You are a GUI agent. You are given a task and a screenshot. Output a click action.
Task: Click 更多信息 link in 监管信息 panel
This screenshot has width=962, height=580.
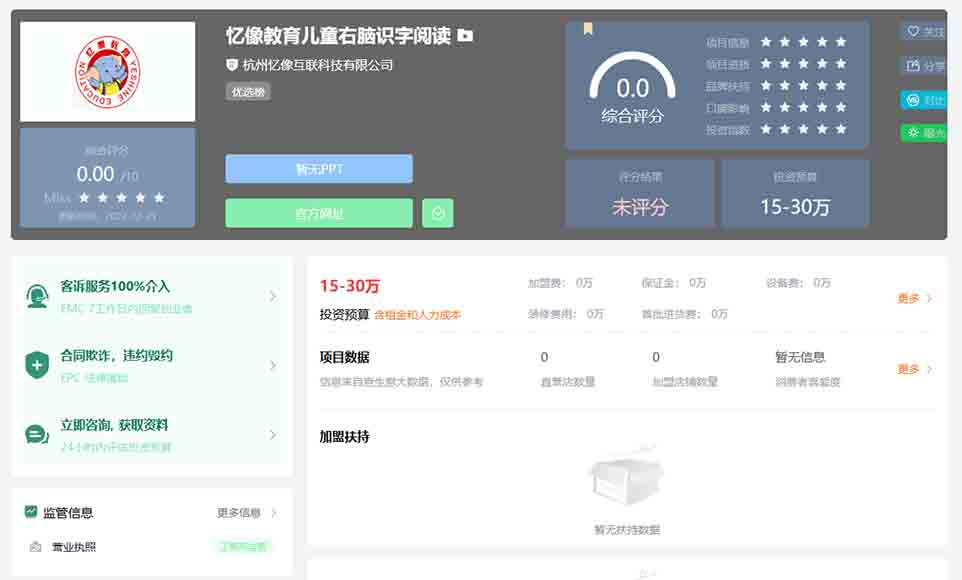click(x=239, y=512)
